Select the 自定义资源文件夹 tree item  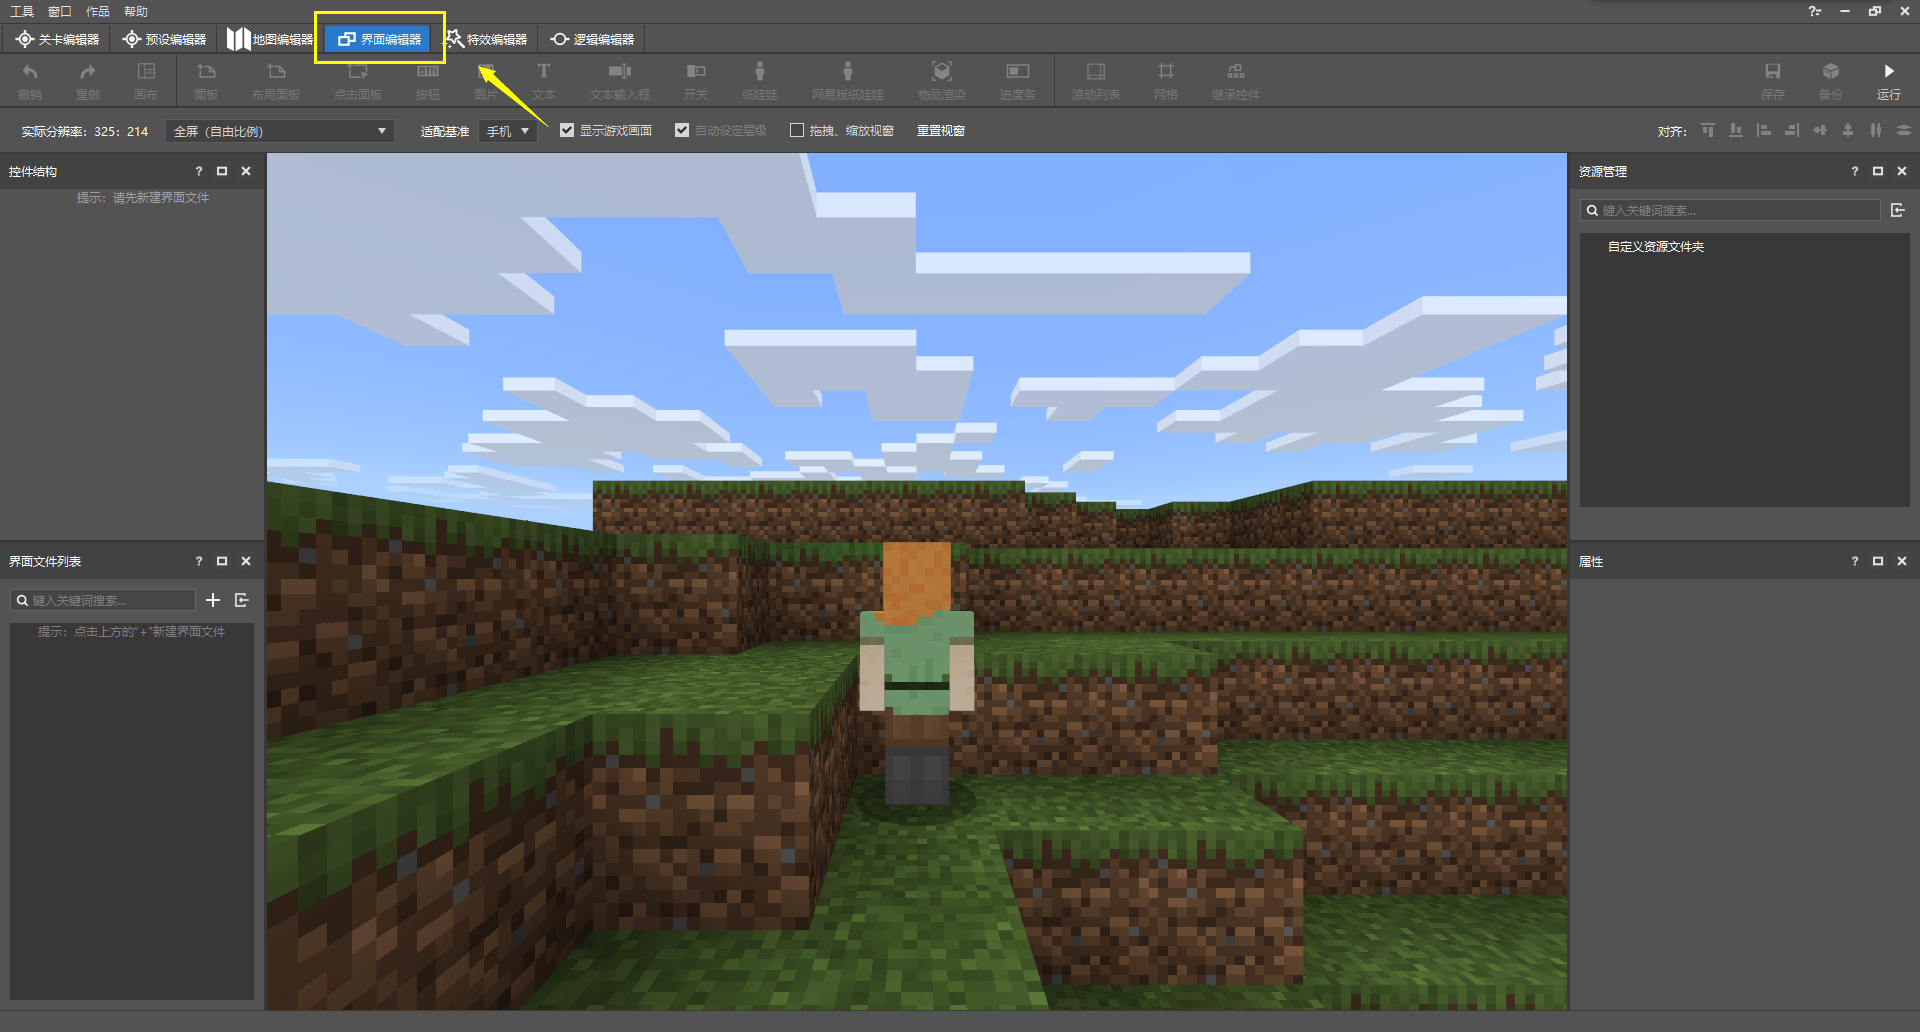point(1655,247)
